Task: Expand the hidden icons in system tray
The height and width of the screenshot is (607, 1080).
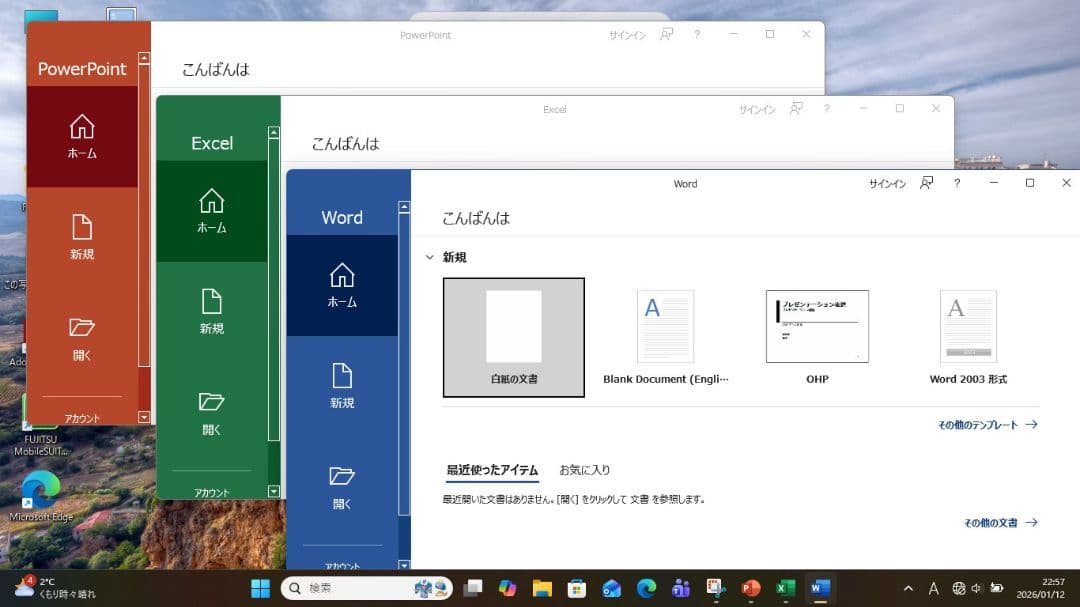Action: 907,588
